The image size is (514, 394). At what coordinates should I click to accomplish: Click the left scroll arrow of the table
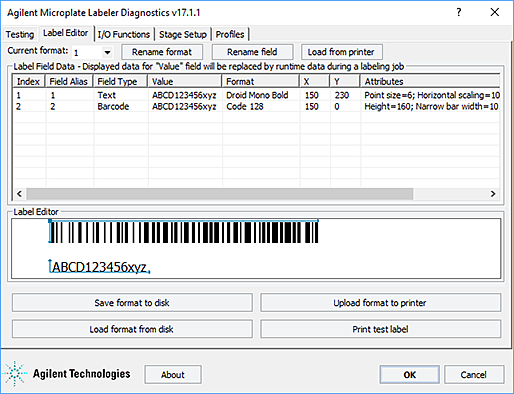tap(19, 194)
